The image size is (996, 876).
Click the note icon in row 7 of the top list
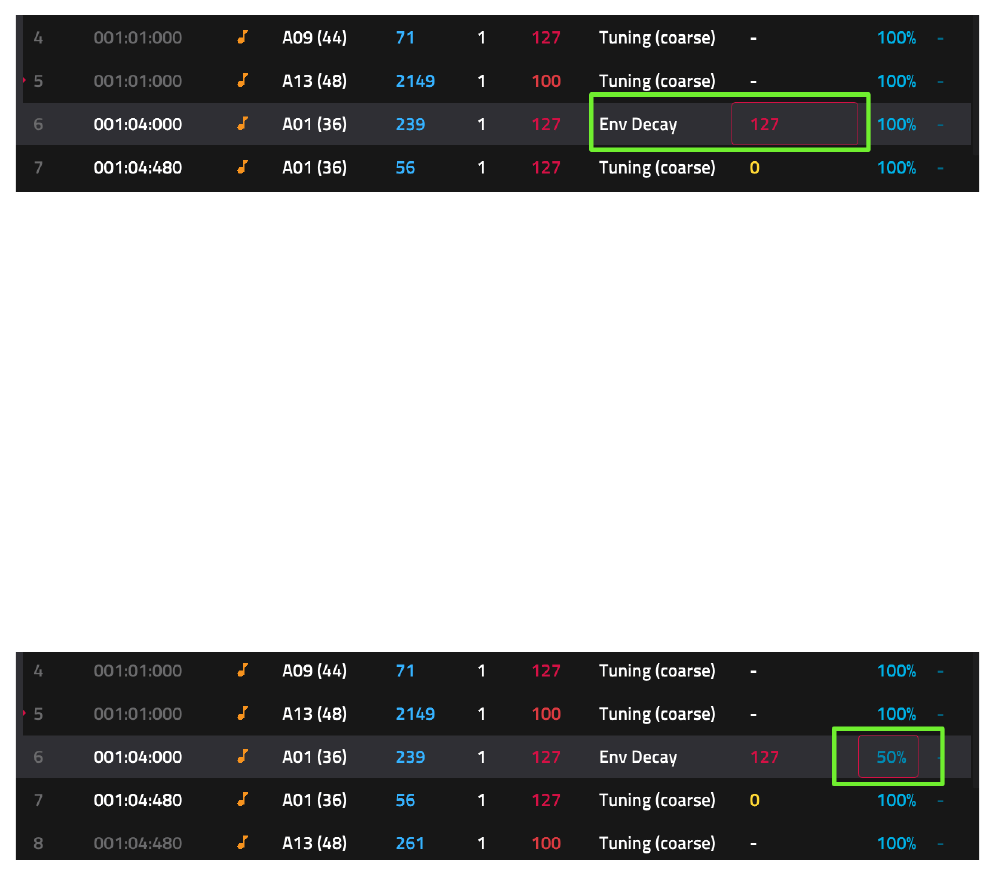tap(242, 166)
